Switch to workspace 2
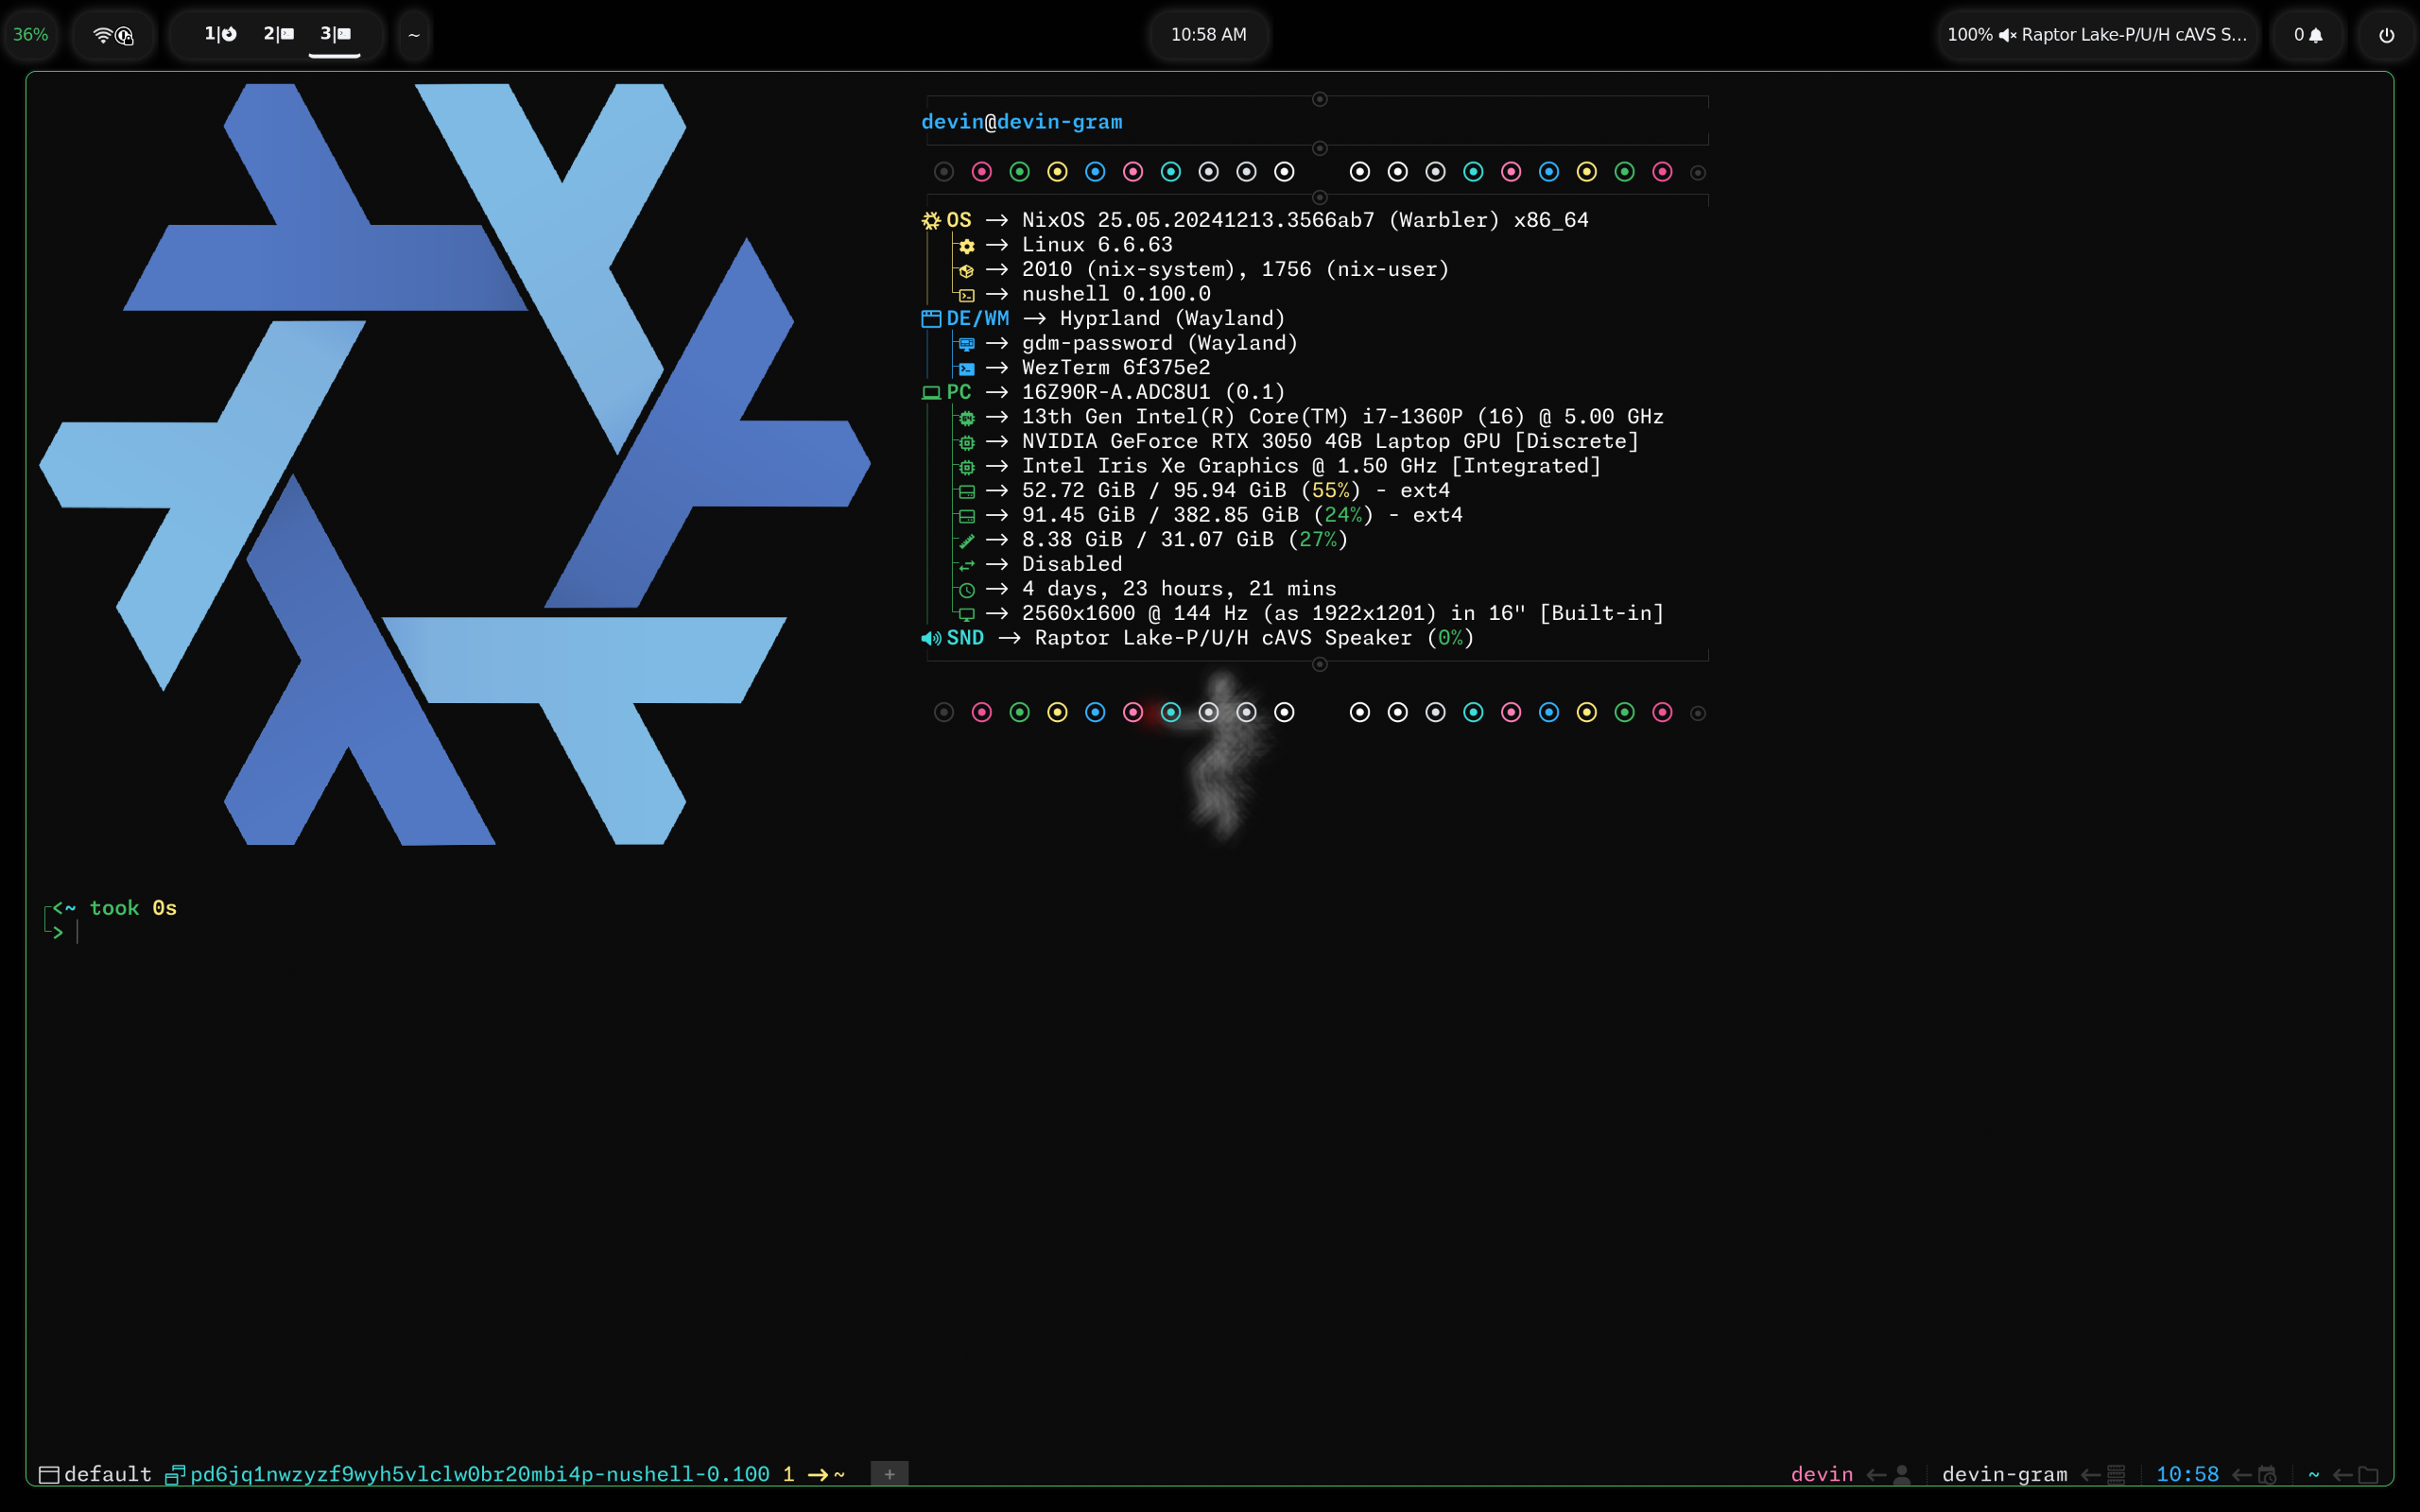 tap(278, 34)
